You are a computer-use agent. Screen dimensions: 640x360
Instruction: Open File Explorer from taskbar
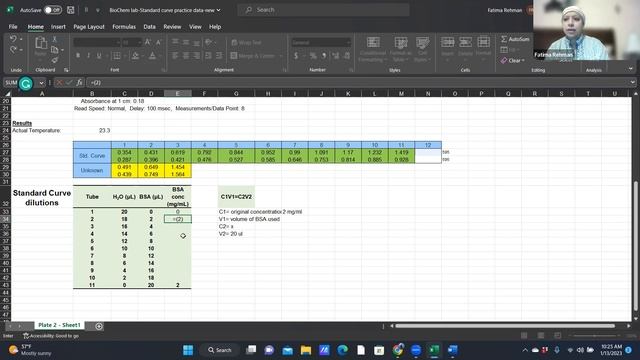pos(306,350)
